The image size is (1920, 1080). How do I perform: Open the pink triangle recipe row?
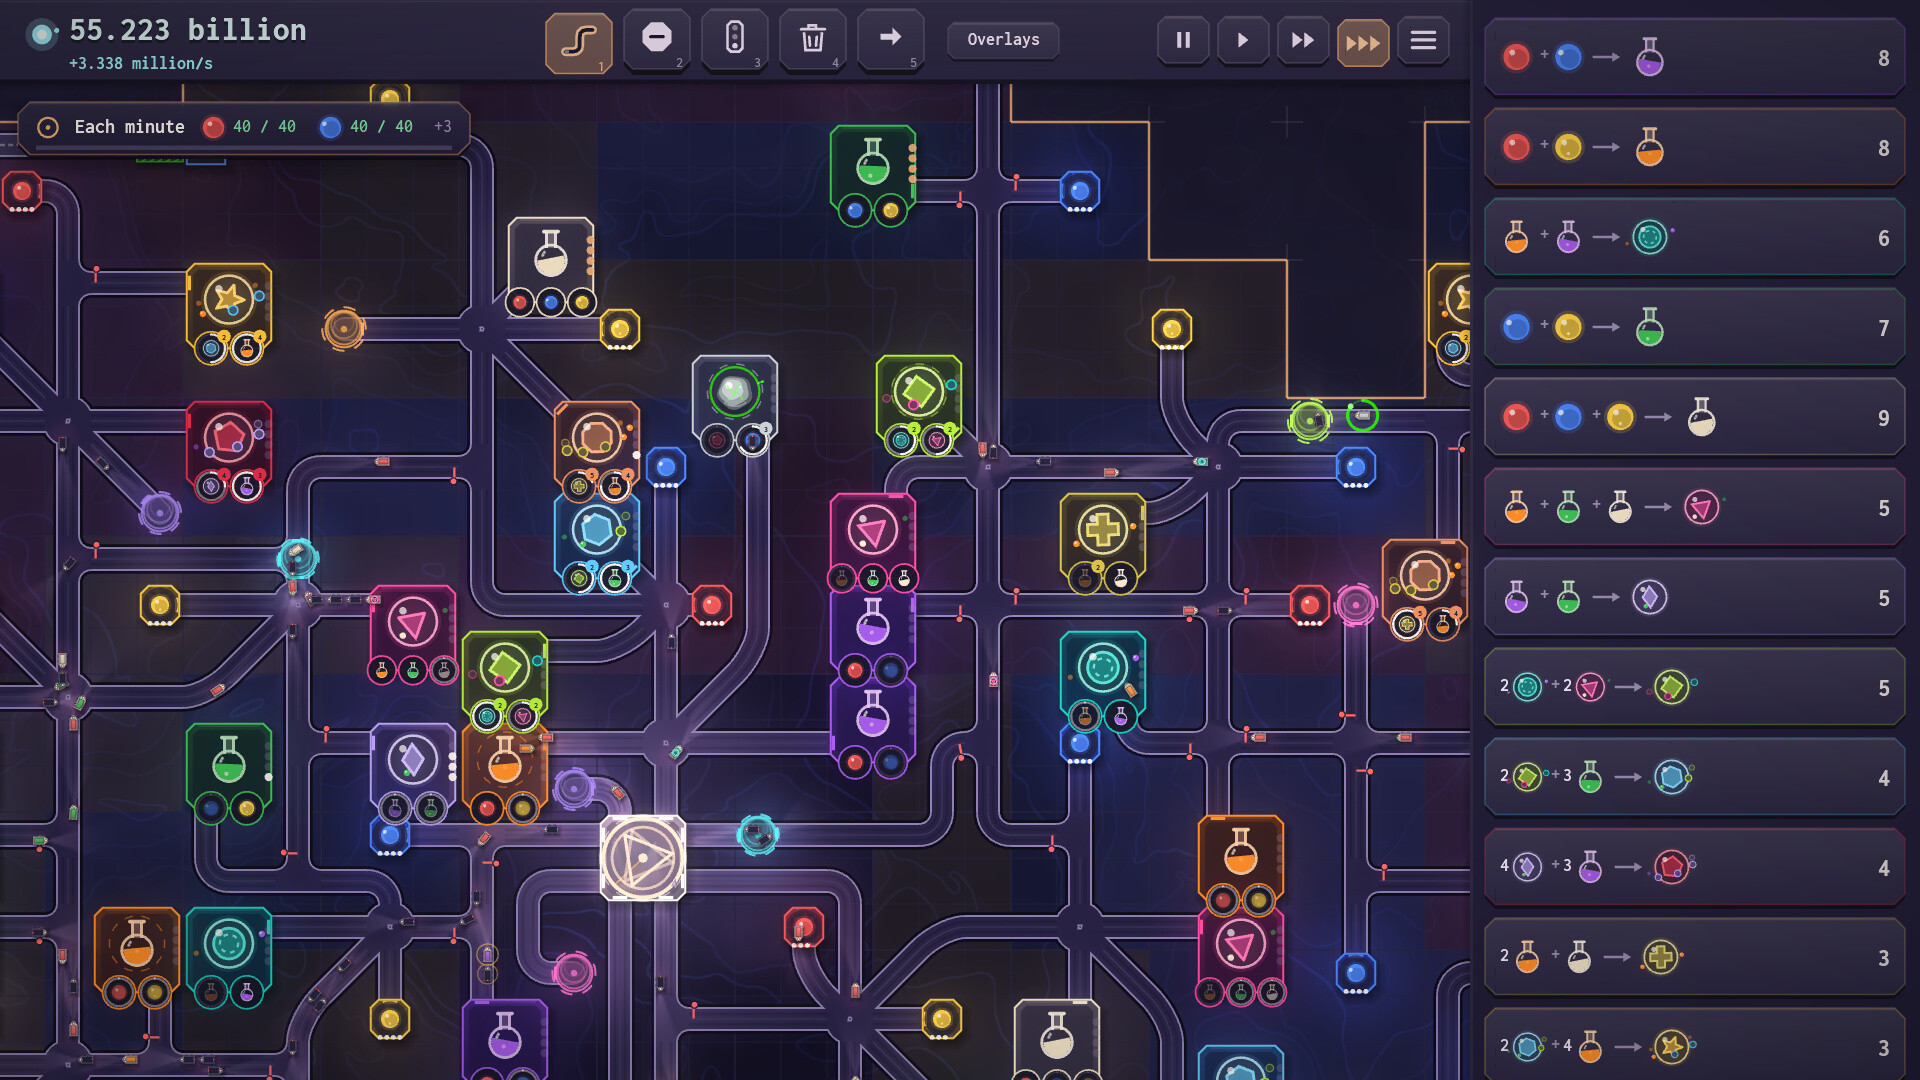coord(1695,508)
